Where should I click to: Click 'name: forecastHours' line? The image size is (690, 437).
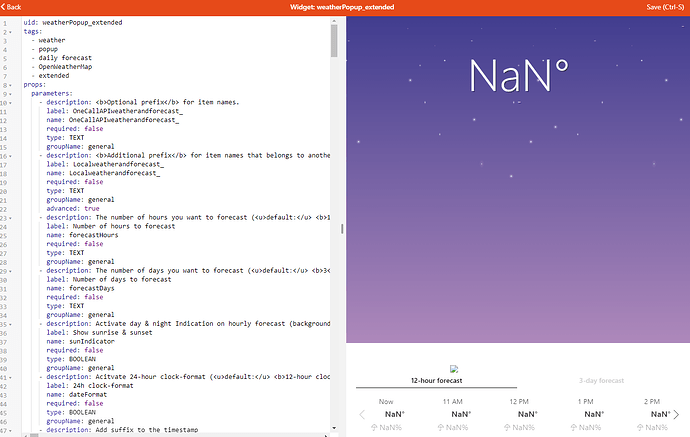tap(82, 235)
